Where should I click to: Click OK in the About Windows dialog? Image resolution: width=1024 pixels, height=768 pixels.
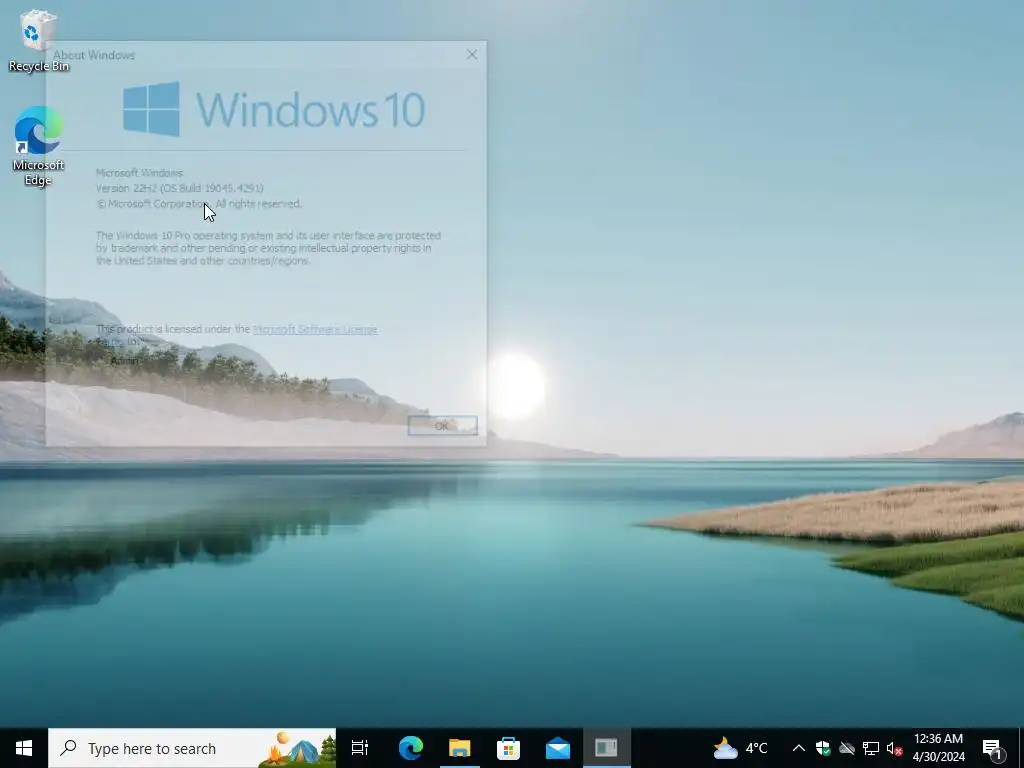tap(442, 426)
